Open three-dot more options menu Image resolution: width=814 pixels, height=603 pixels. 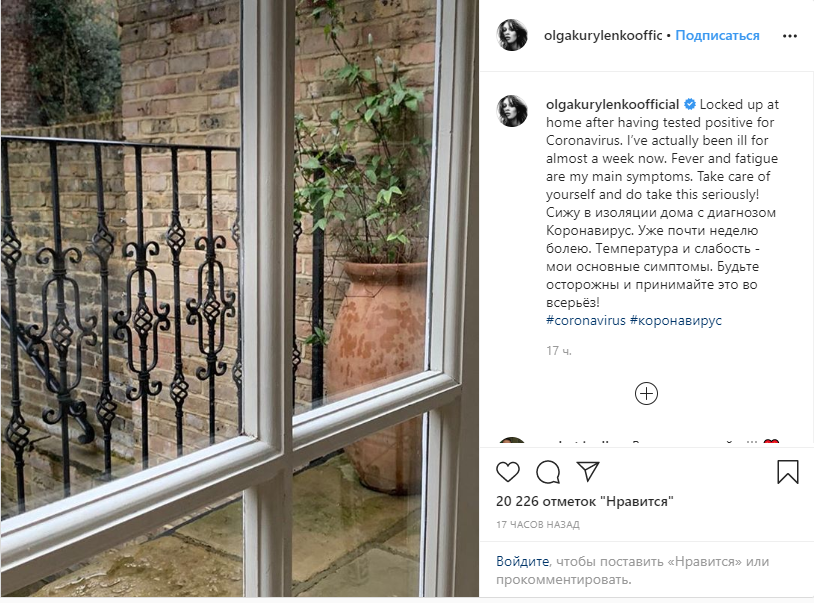(790, 36)
